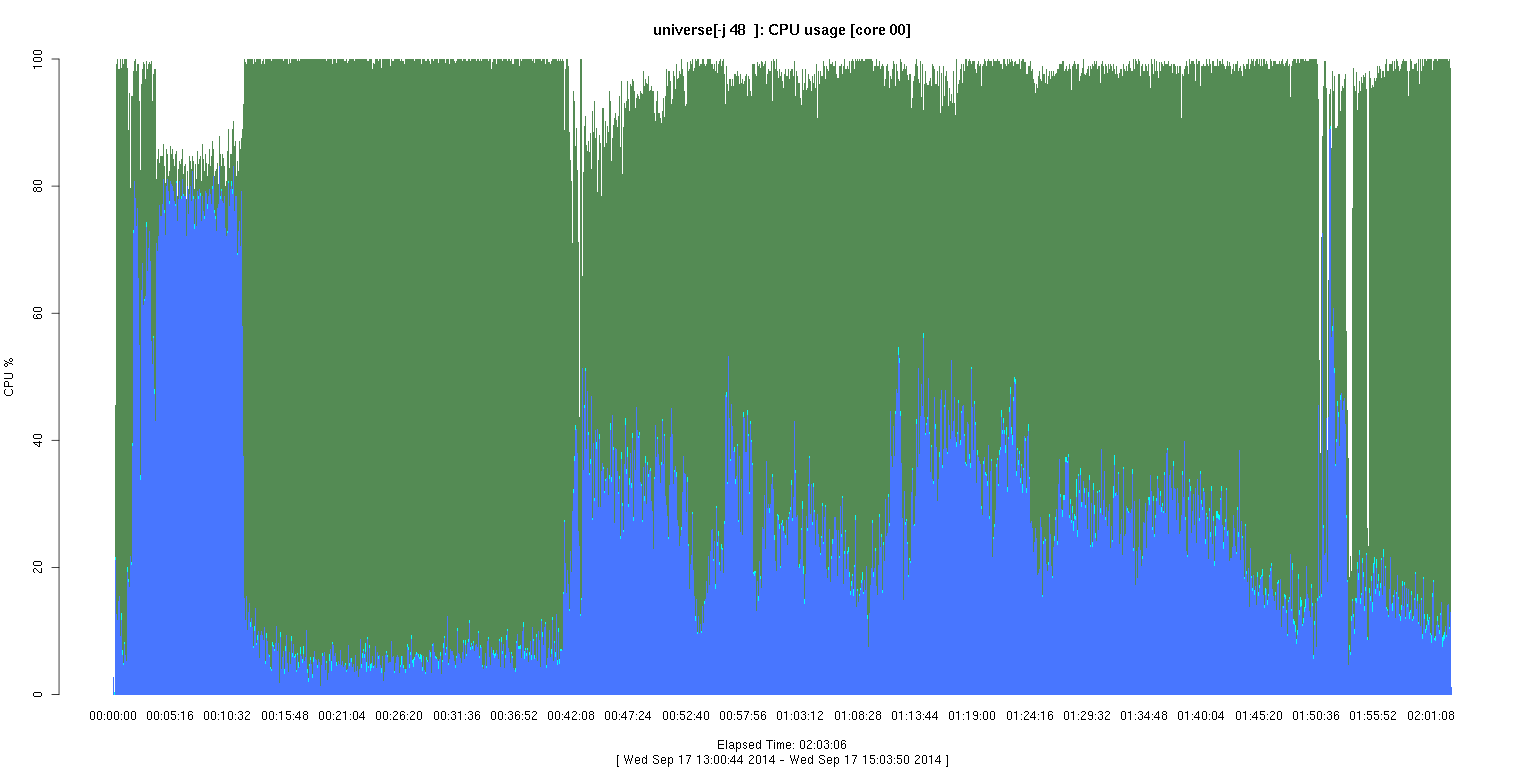Viewport: 1536px width, 768px height.
Task: Click the y-axis value 100
Action: pos(40,60)
